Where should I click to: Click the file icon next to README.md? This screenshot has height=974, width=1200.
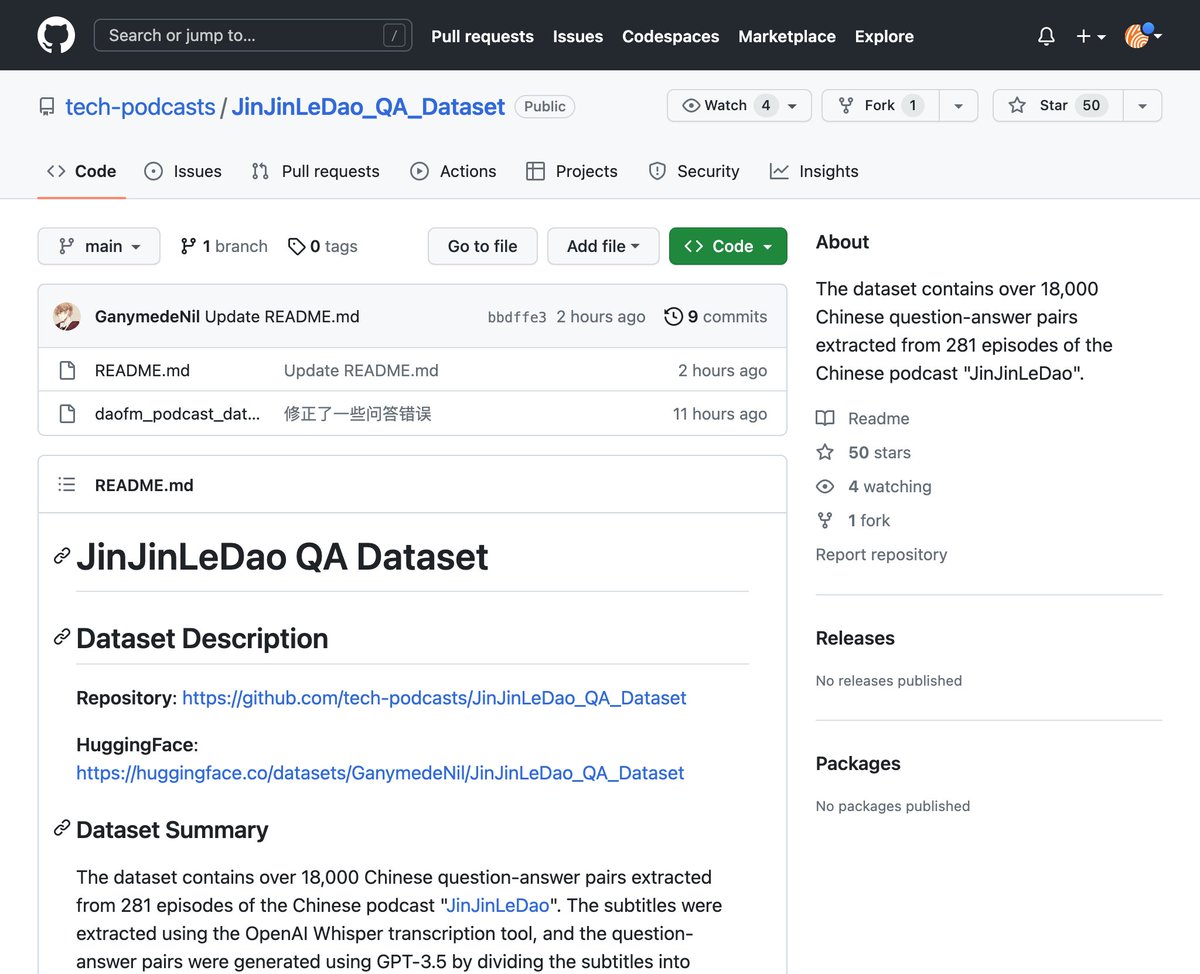coord(67,371)
